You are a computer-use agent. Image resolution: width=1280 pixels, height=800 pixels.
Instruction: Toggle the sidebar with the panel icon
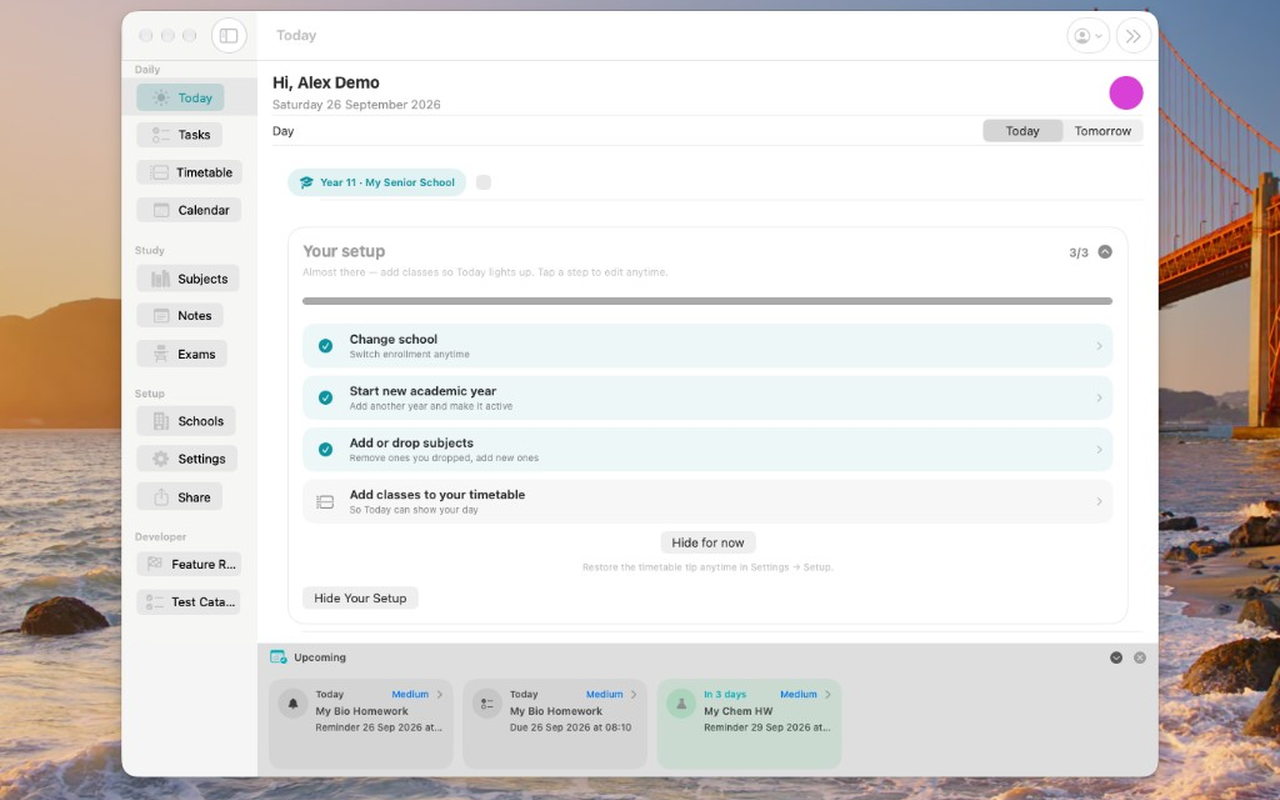pos(229,36)
